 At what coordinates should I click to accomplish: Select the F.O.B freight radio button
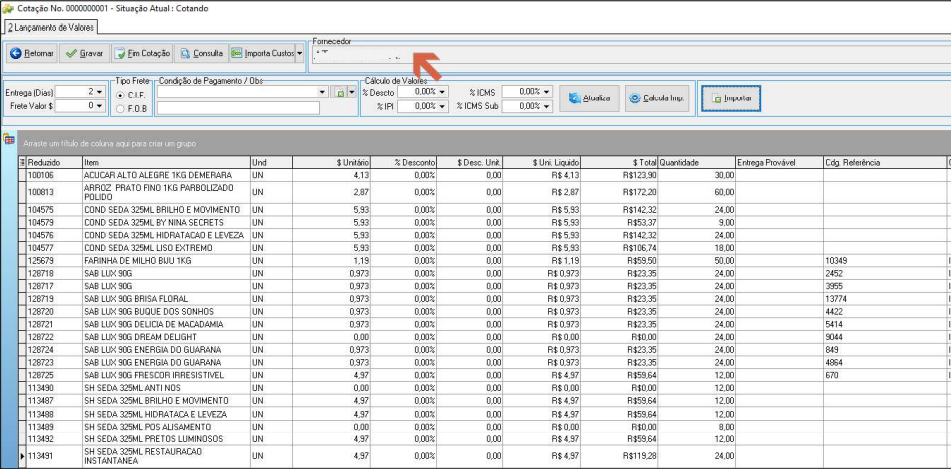tap(120, 109)
